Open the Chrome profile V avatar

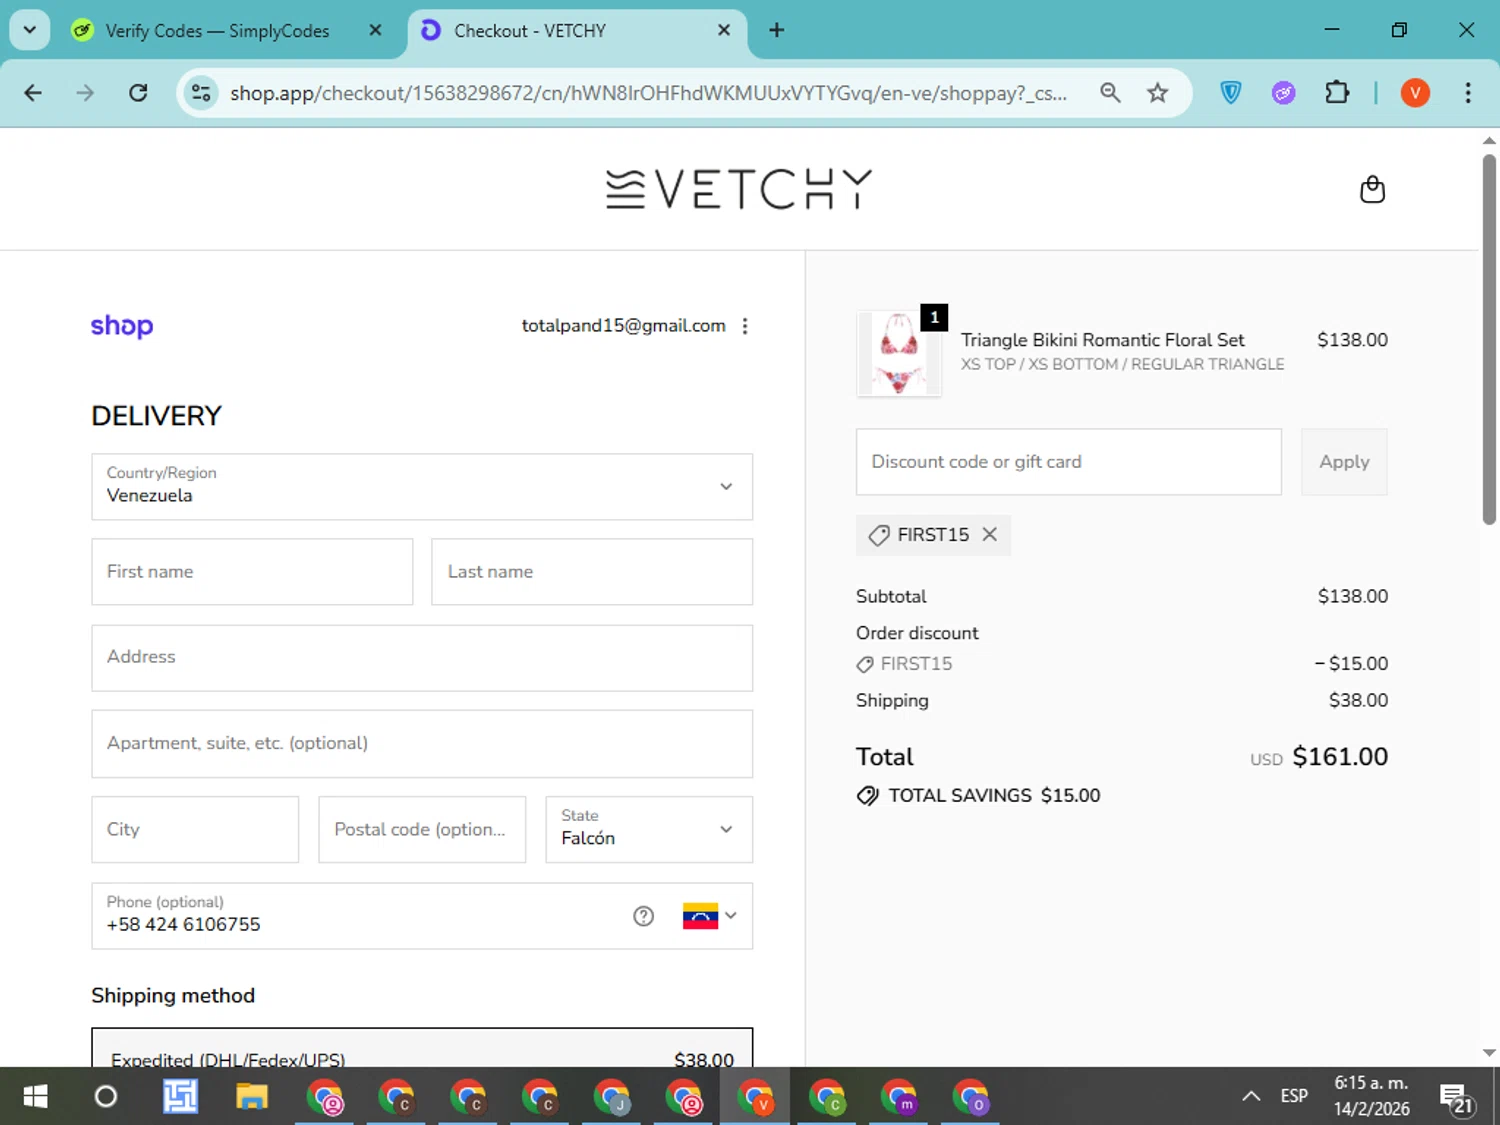[1415, 93]
